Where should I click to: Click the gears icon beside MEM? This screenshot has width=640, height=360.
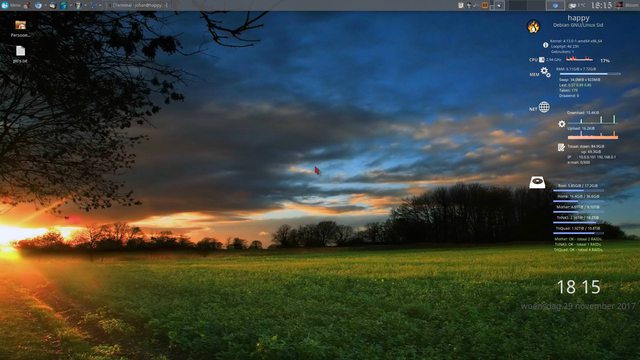pos(545,72)
